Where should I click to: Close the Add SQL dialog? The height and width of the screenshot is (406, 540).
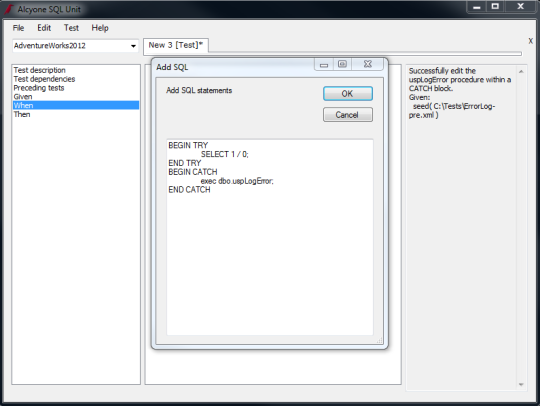pos(367,64)
